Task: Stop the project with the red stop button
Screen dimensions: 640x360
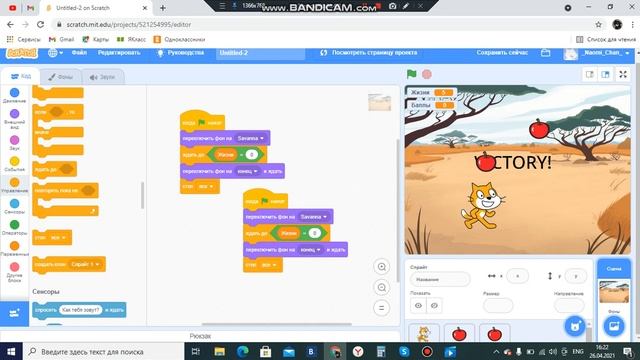Action: click(427, 74)
